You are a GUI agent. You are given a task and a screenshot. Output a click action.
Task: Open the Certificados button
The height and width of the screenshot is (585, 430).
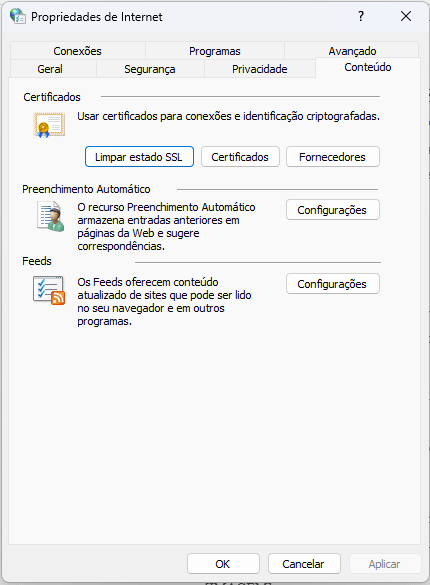point(240,157)
